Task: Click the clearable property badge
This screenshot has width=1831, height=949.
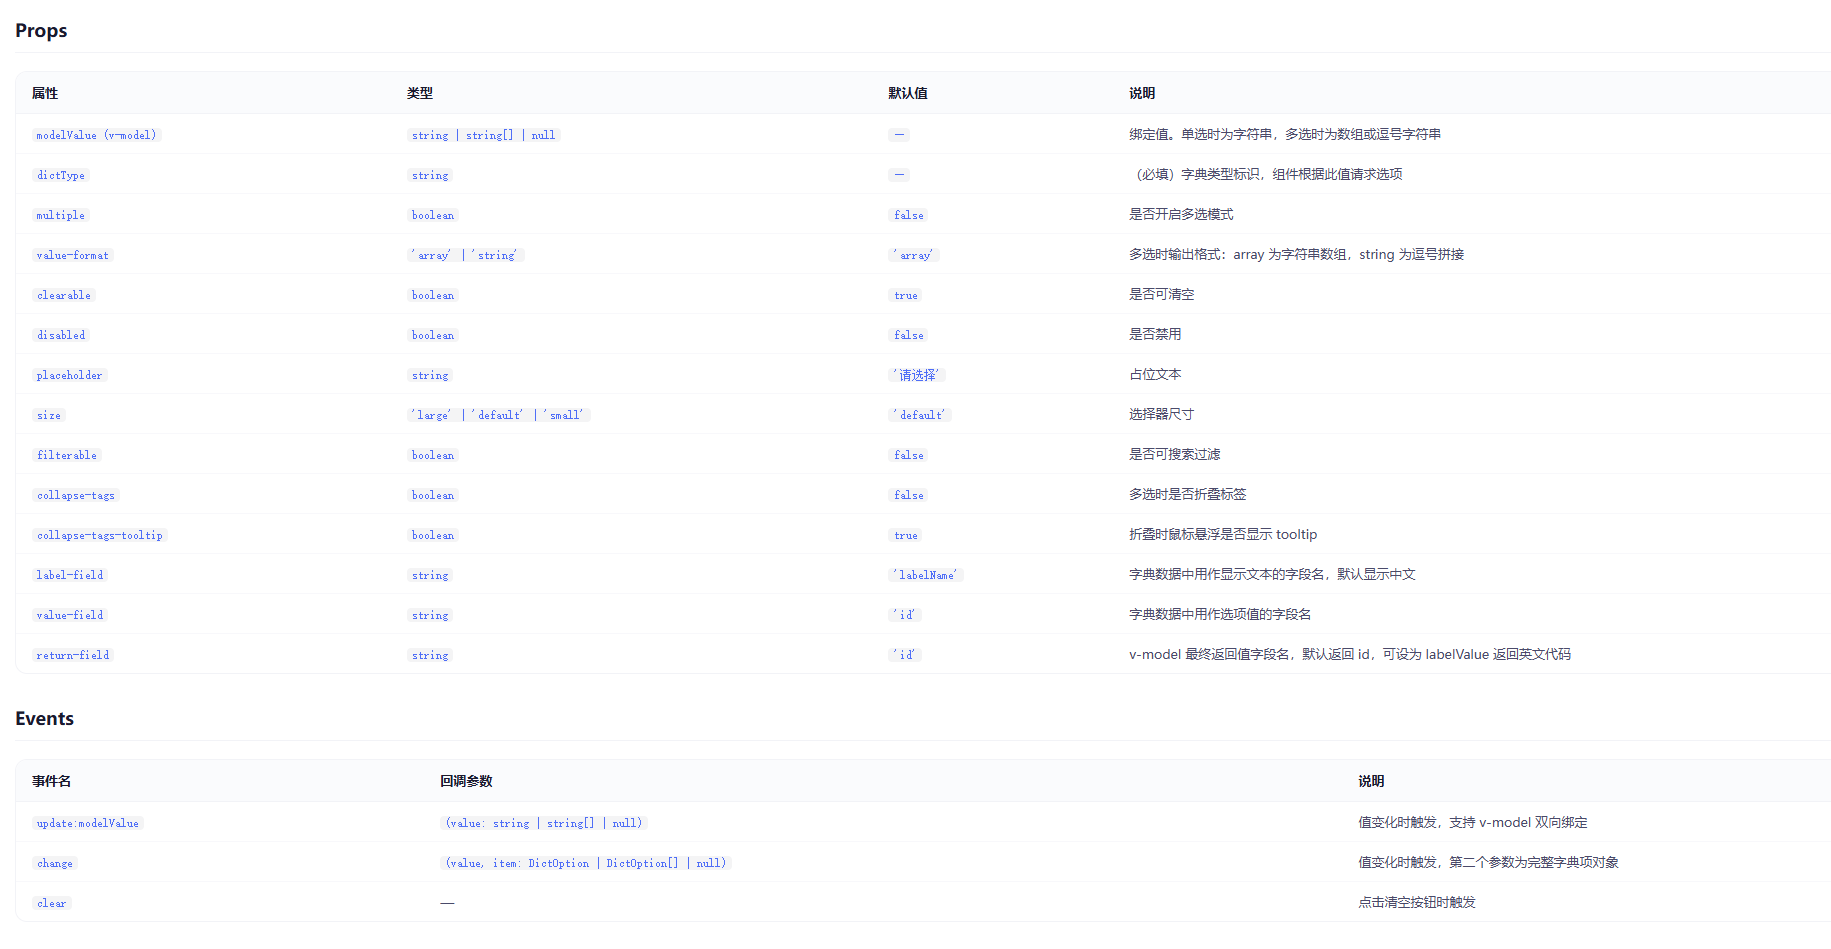Action: click(x=63, y=295)
